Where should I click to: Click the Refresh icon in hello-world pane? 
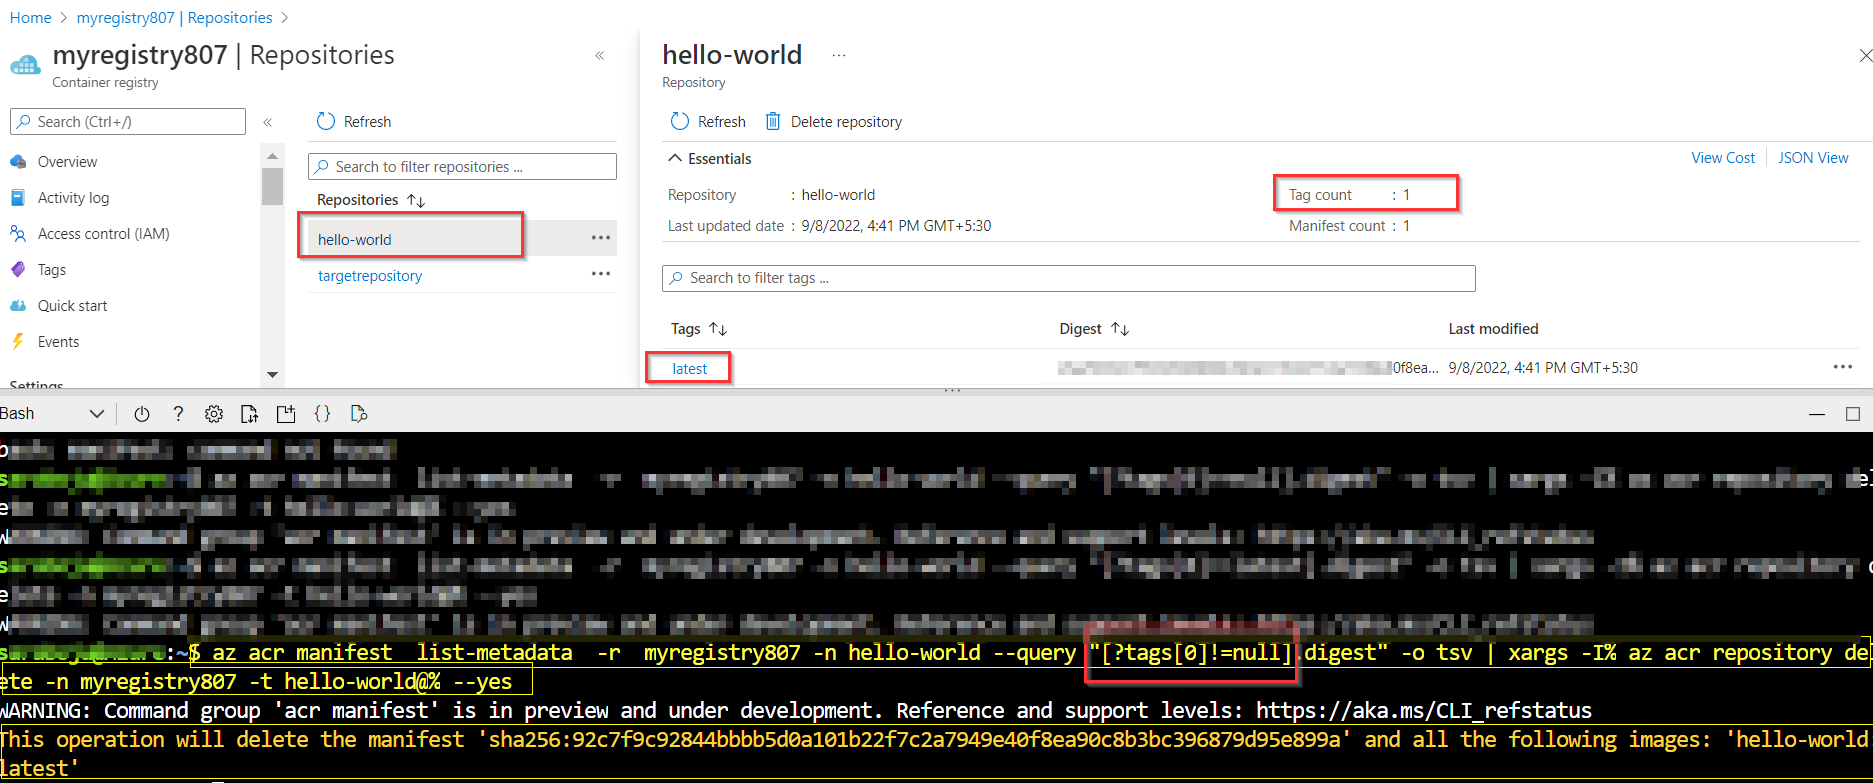click(680, 121)
